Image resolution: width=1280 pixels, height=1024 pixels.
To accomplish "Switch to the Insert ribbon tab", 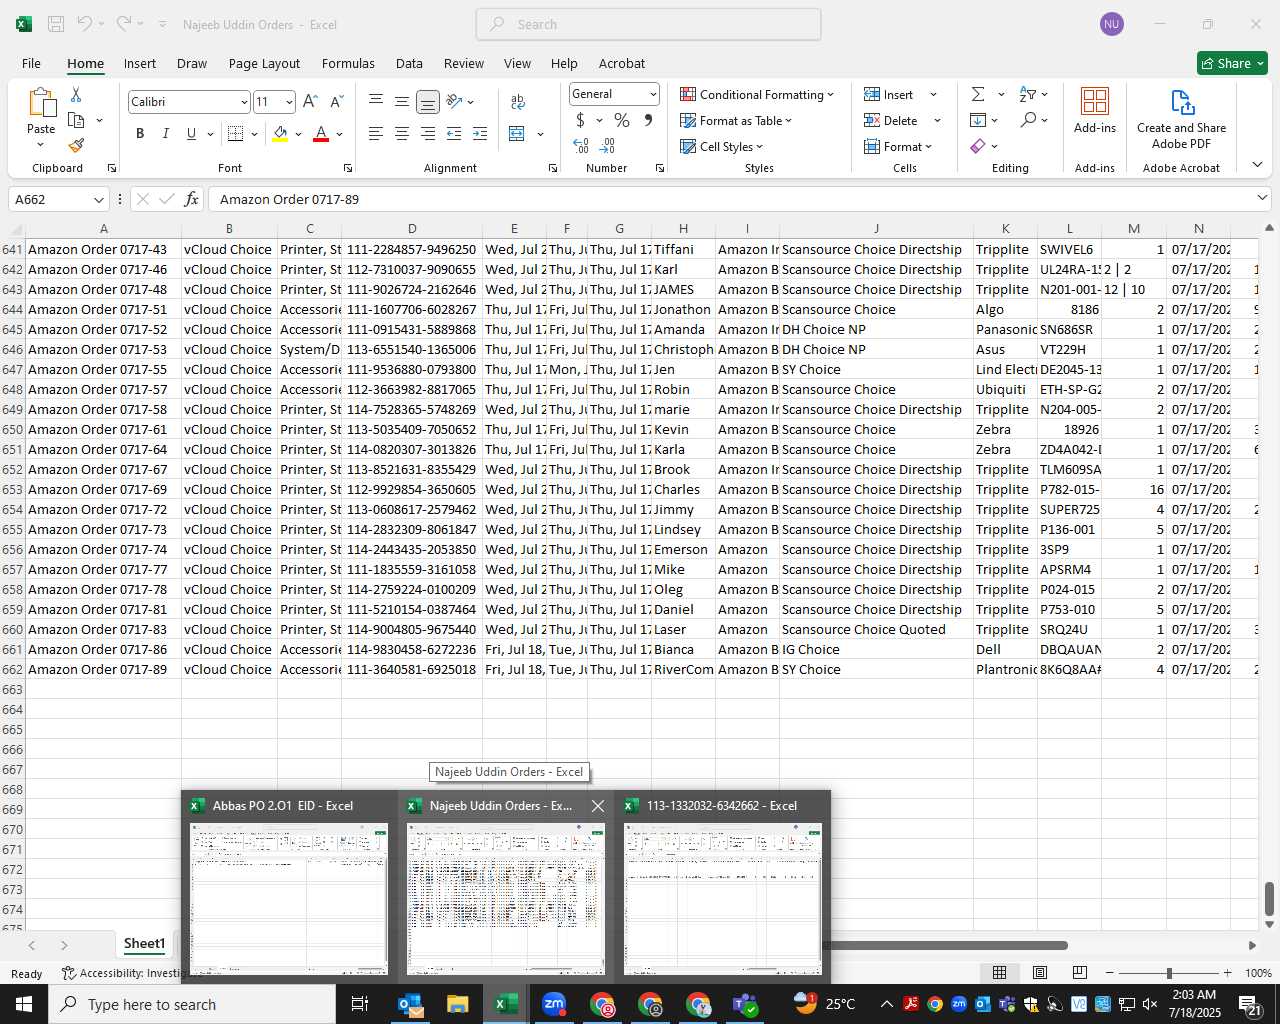I will (x=140, y=63).
